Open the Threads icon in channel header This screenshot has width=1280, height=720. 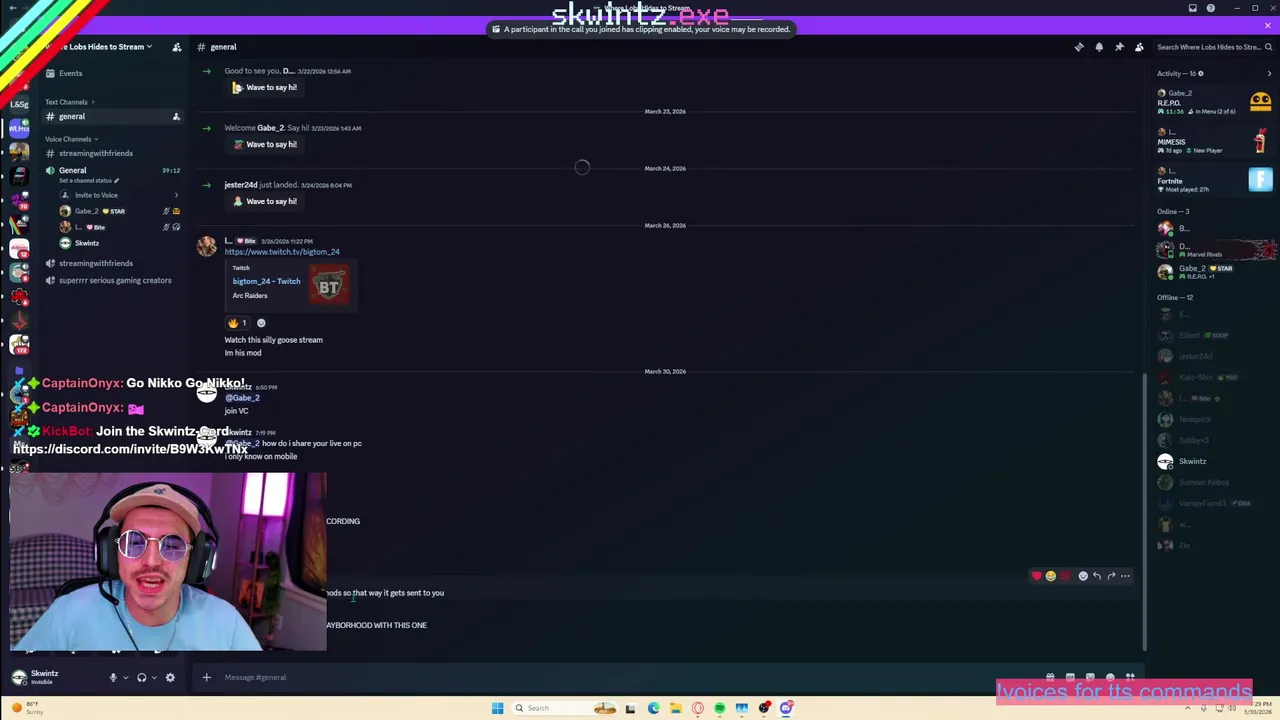[x=1079, y=47]
